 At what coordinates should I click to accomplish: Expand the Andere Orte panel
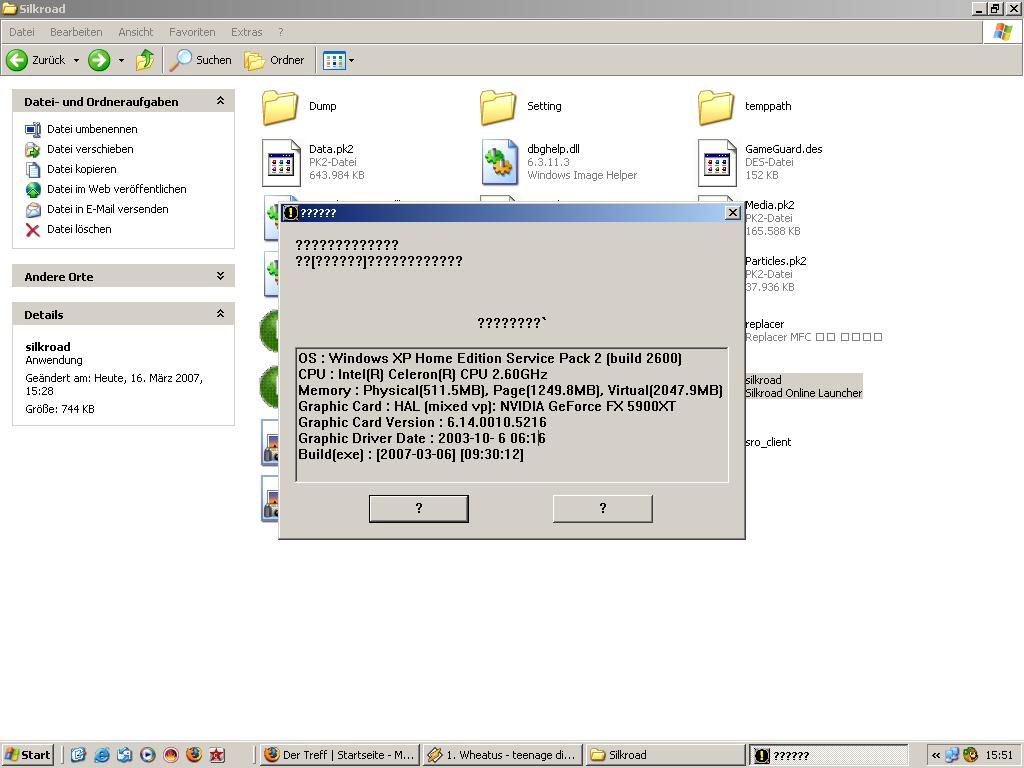click(220, 276)
